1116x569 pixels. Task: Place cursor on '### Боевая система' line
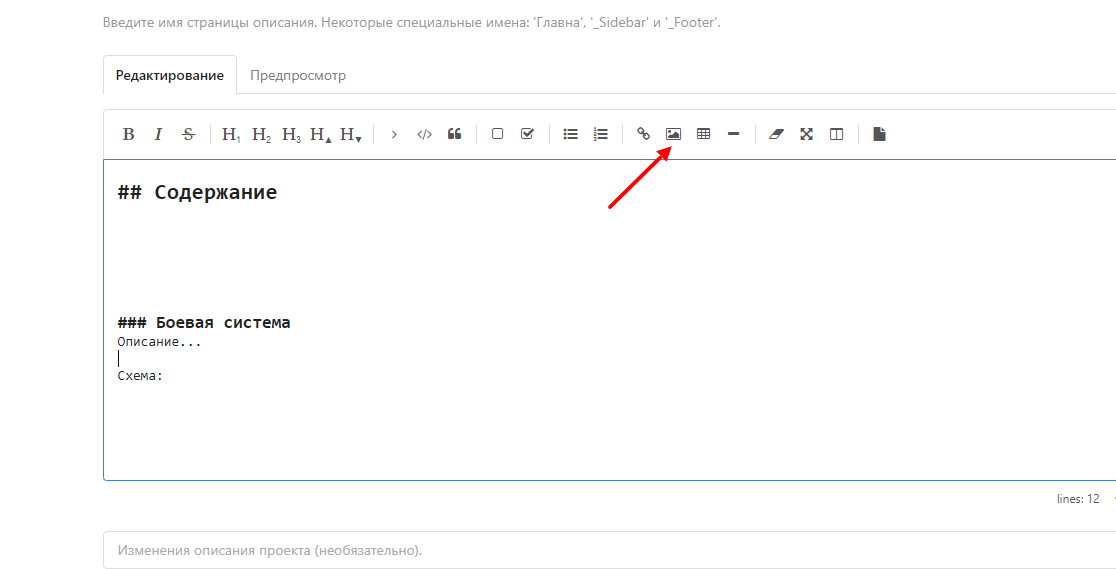[204, 323]
